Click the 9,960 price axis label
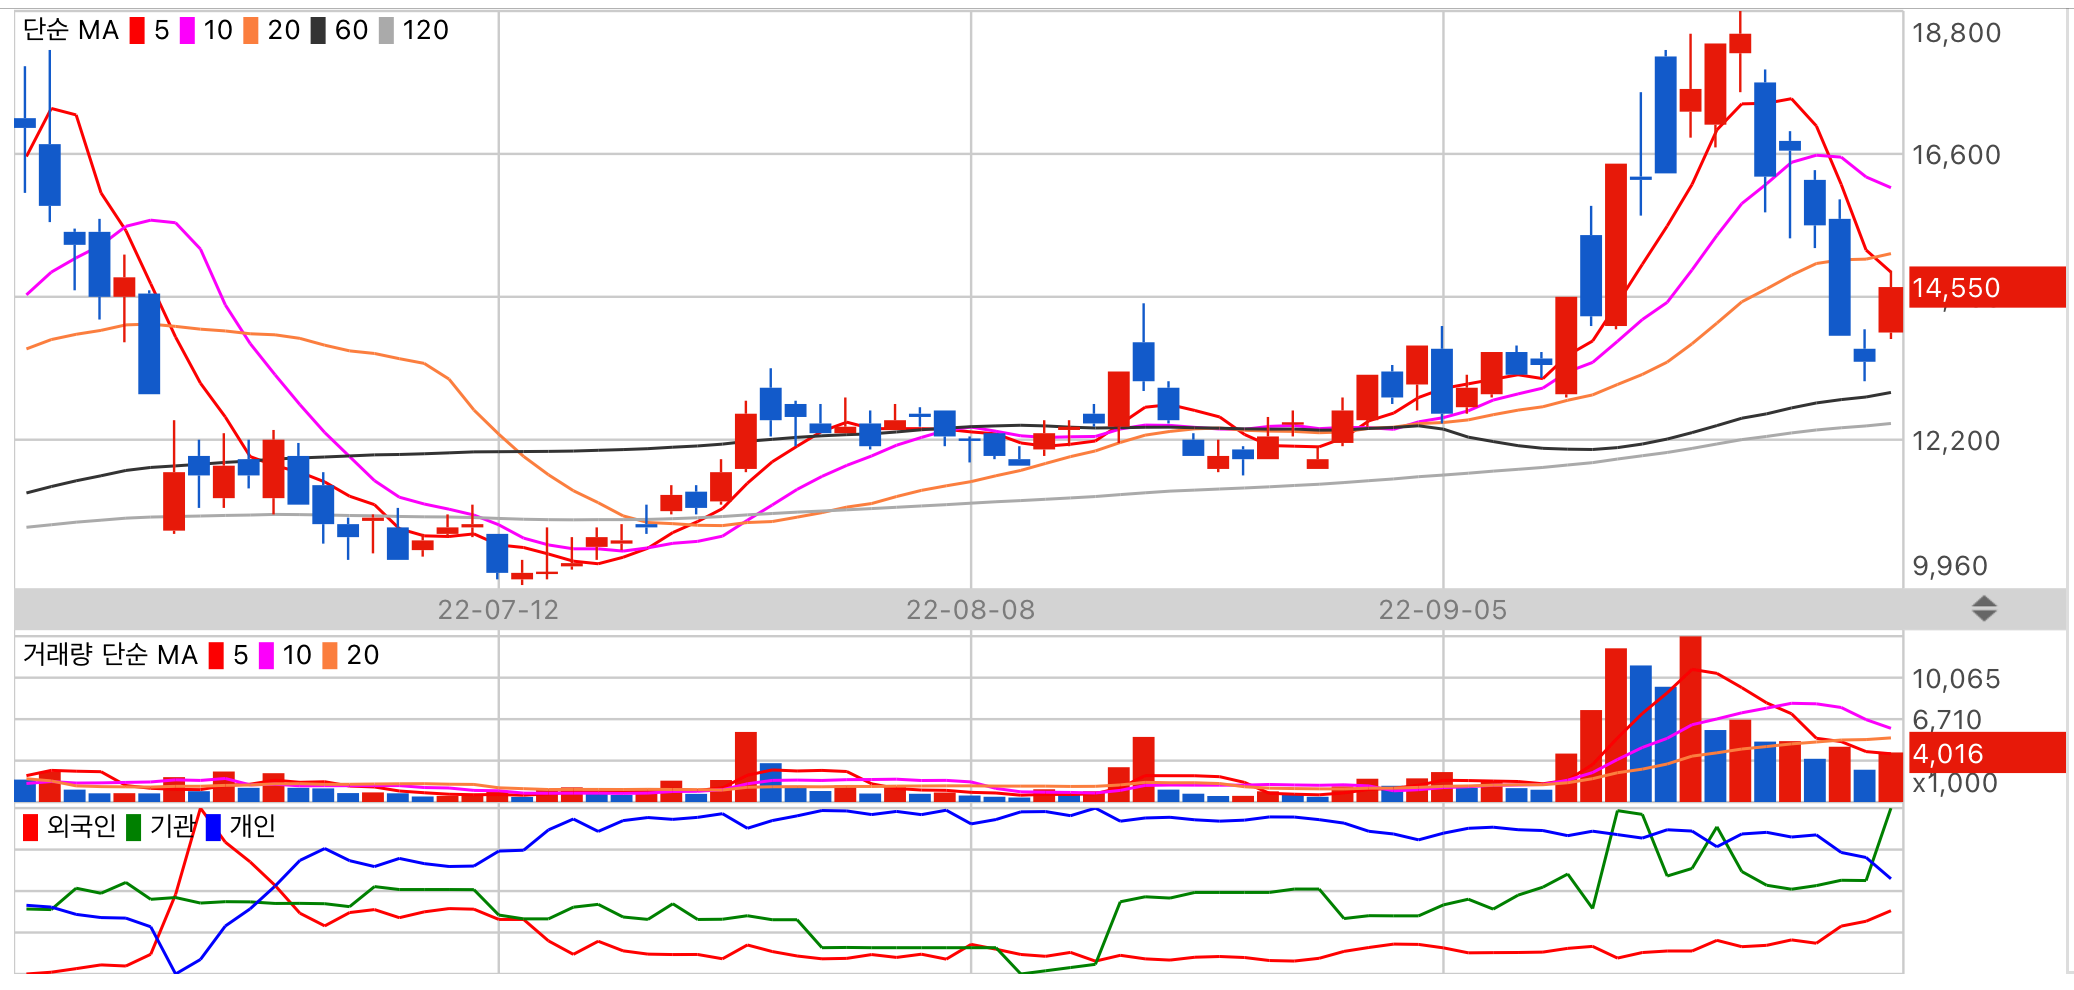Viewport: 2074px width, 990px height. [x=1950, y=566]
